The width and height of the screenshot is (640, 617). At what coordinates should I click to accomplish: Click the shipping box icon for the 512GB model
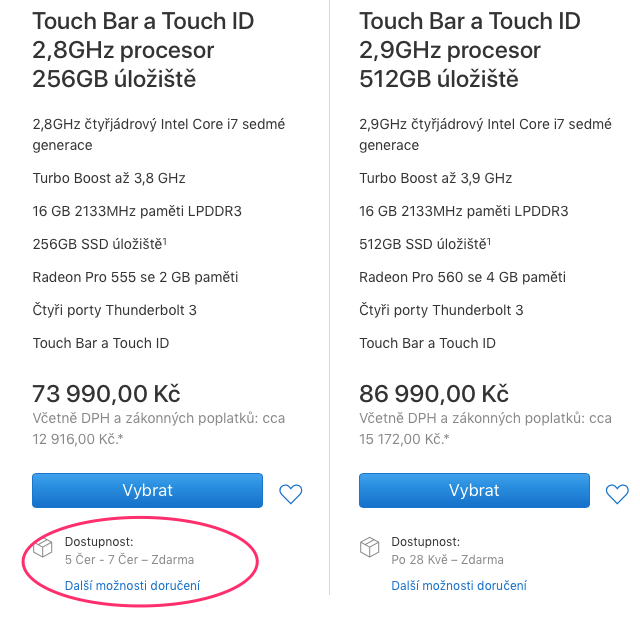[x=370, y=548]
